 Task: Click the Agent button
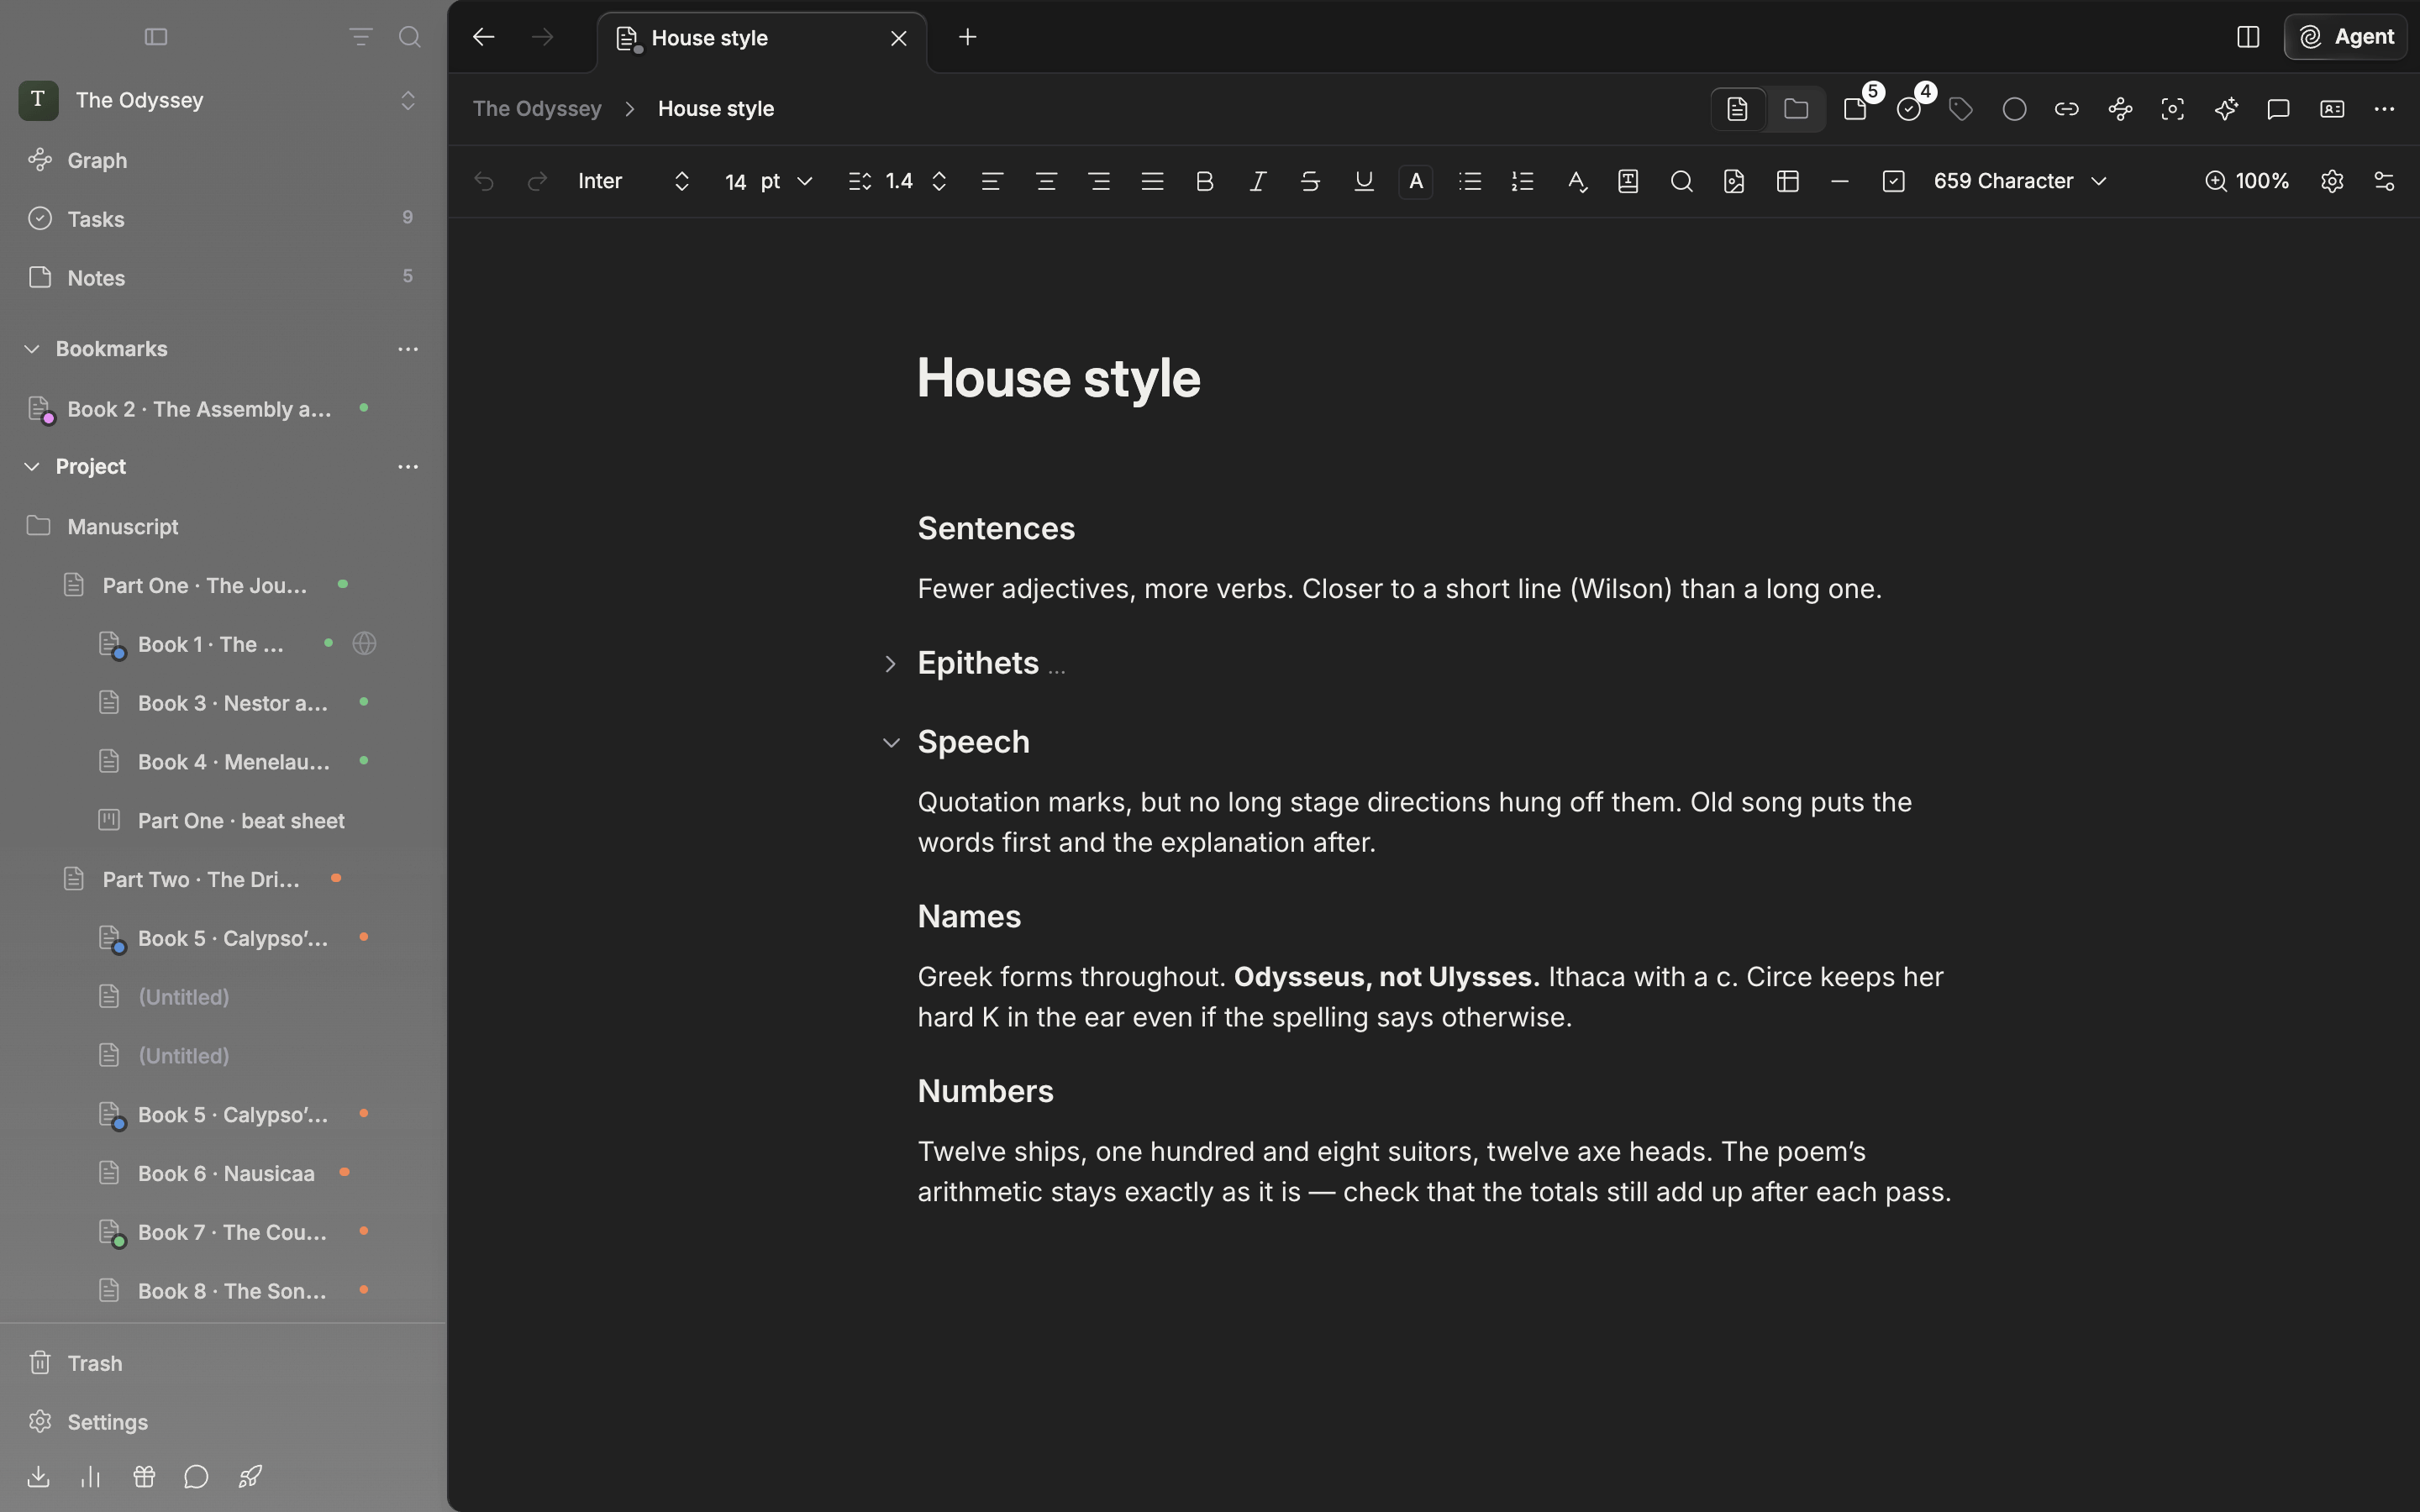tap(2345, 37)
